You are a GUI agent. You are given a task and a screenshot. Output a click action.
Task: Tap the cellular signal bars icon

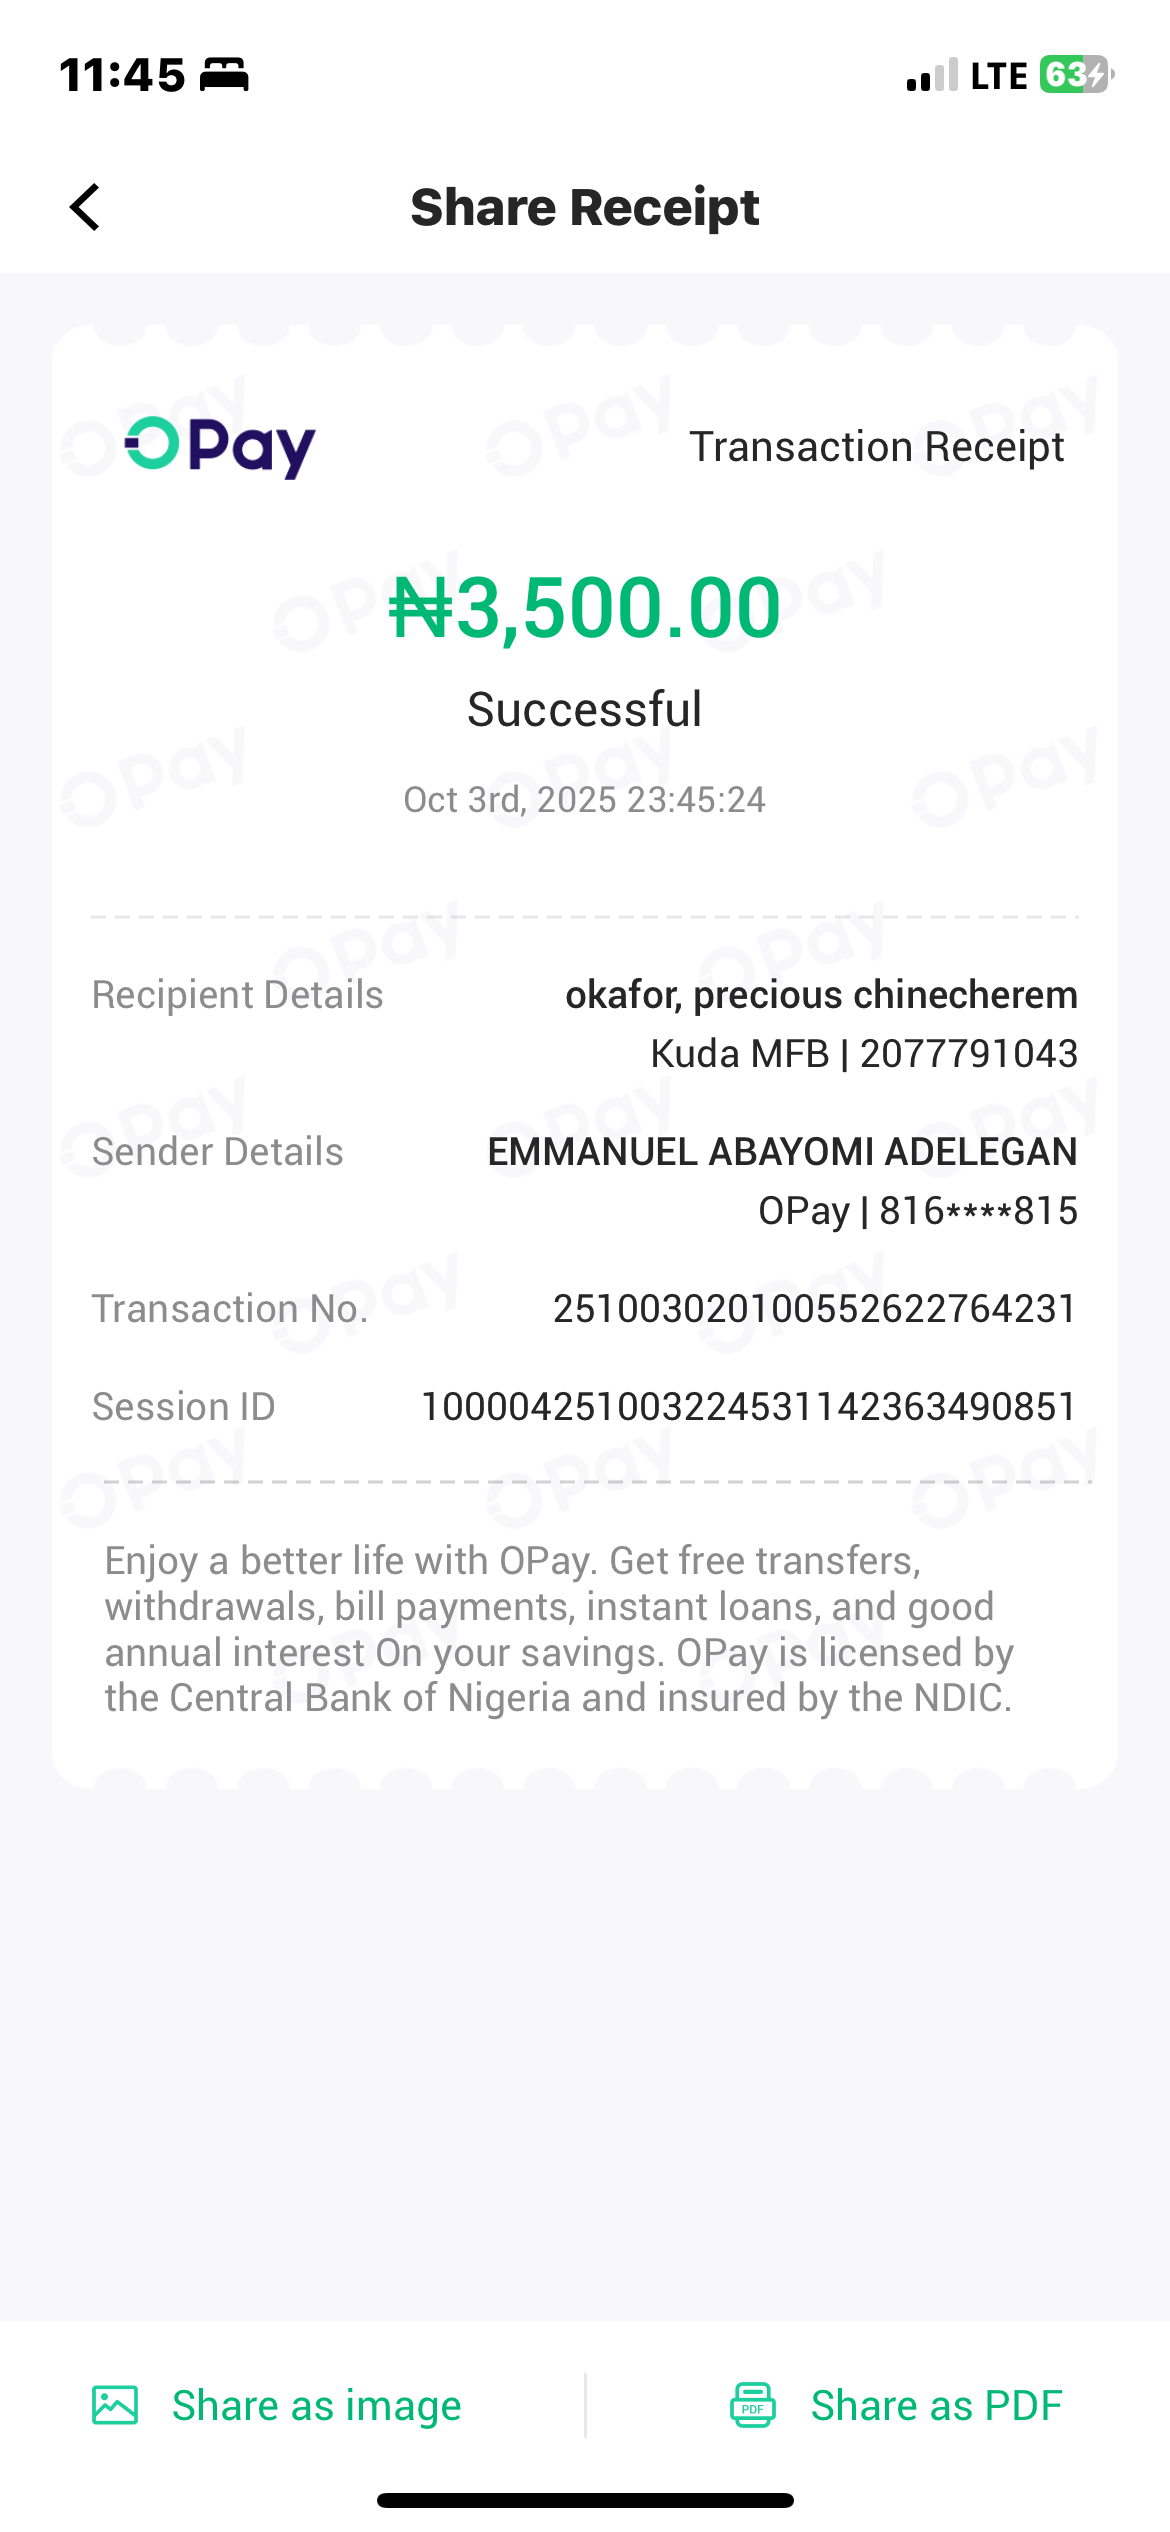932,76
